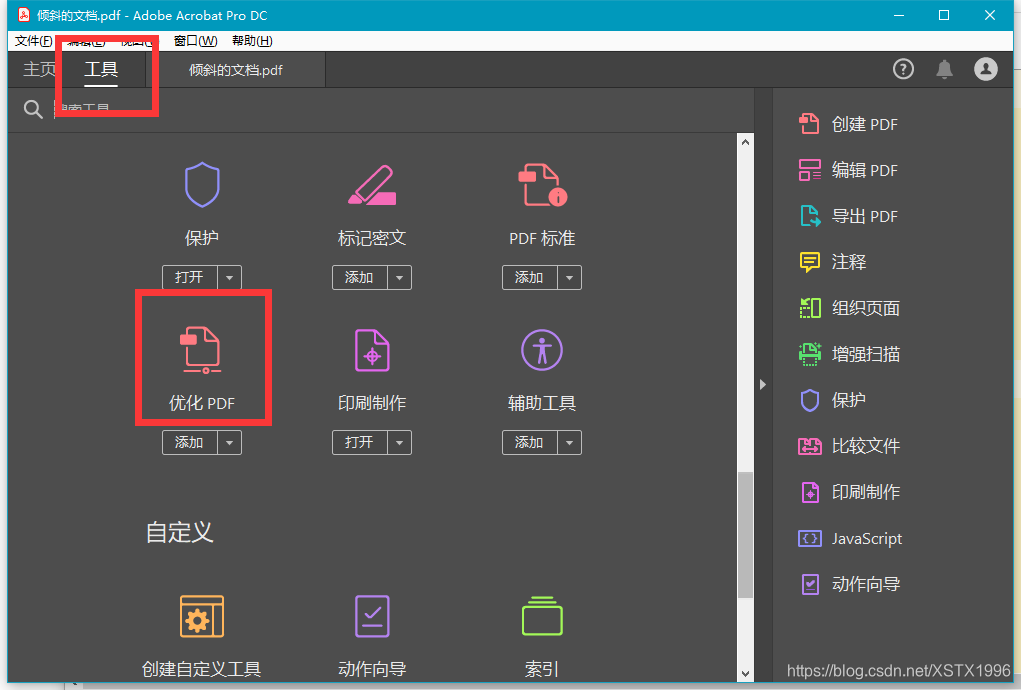Click the scrollbar down arrow
This screenshot has height=690, width=1021.
coord(746,674)
